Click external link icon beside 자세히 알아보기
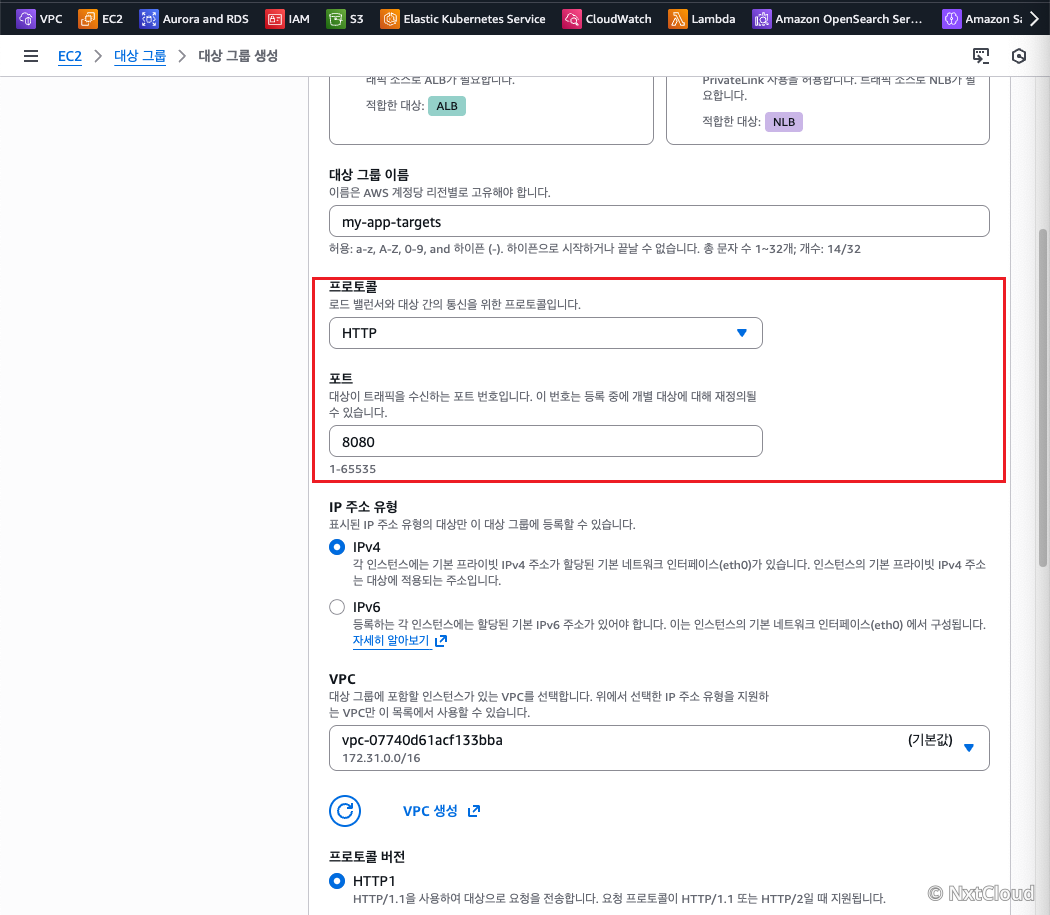This screenshot has height=915, width=1050. 441,641
